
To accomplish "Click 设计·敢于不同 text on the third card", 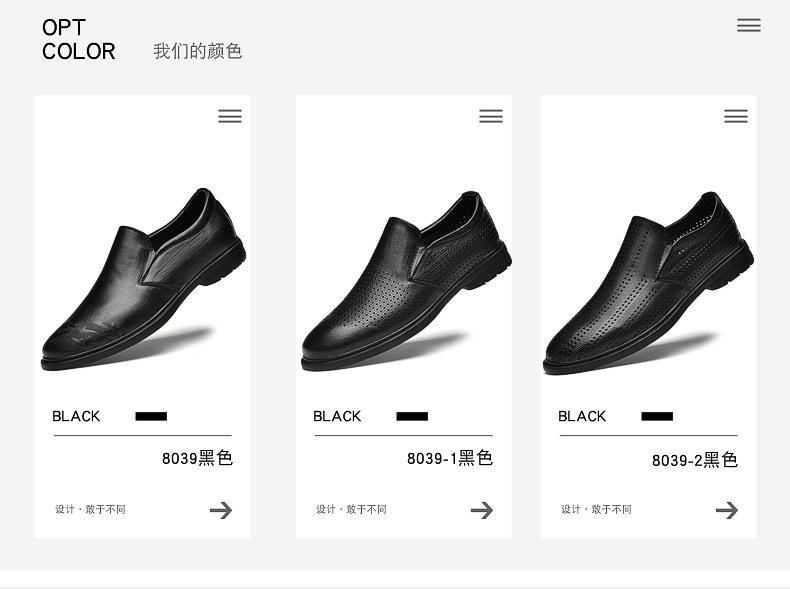I will pos(597,509).
